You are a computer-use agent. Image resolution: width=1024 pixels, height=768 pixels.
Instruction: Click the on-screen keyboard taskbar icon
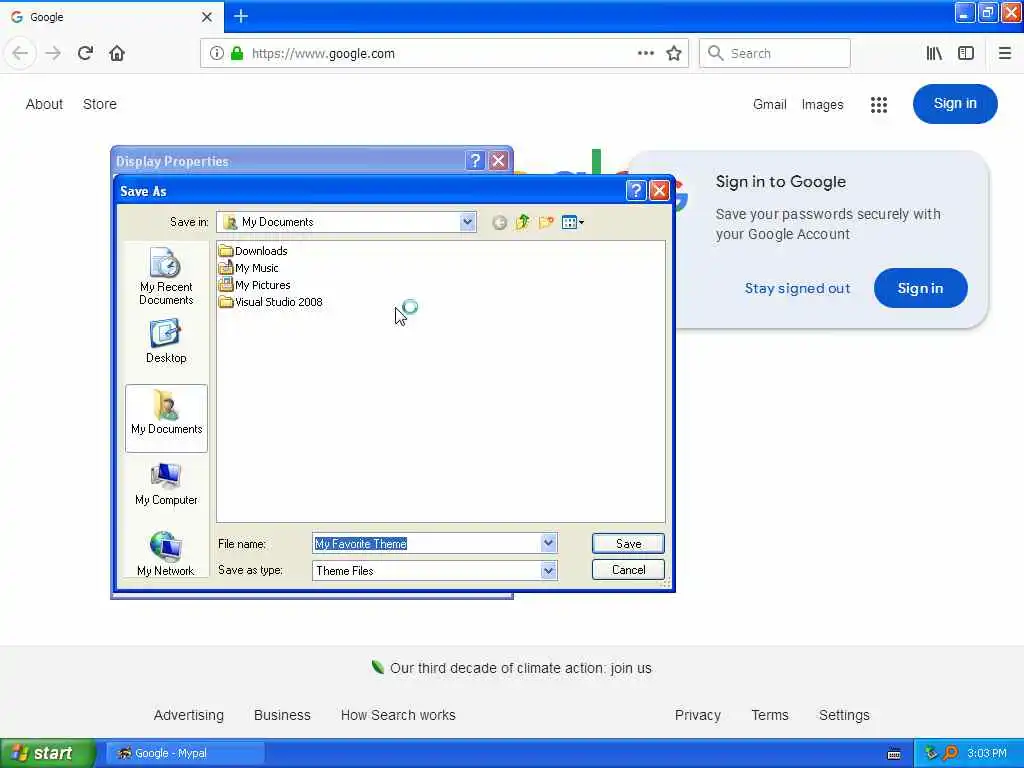(894, 754)
